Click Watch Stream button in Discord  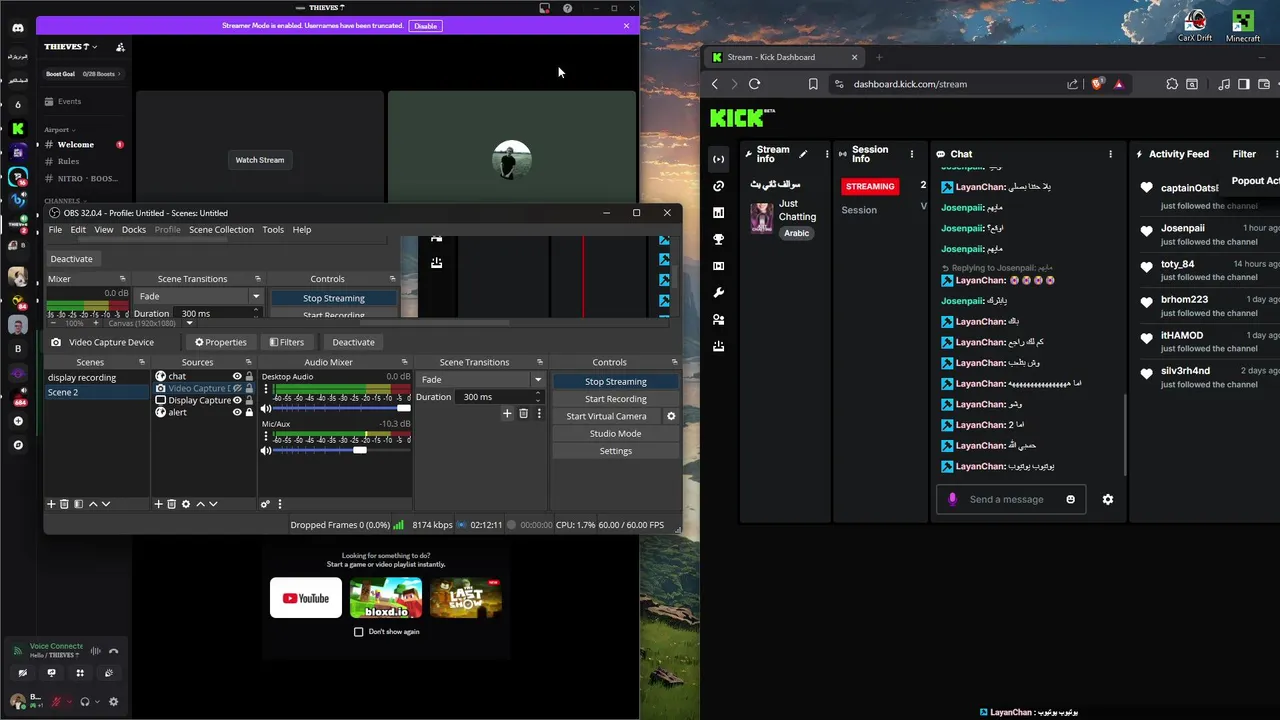click(x=260, y=160)
